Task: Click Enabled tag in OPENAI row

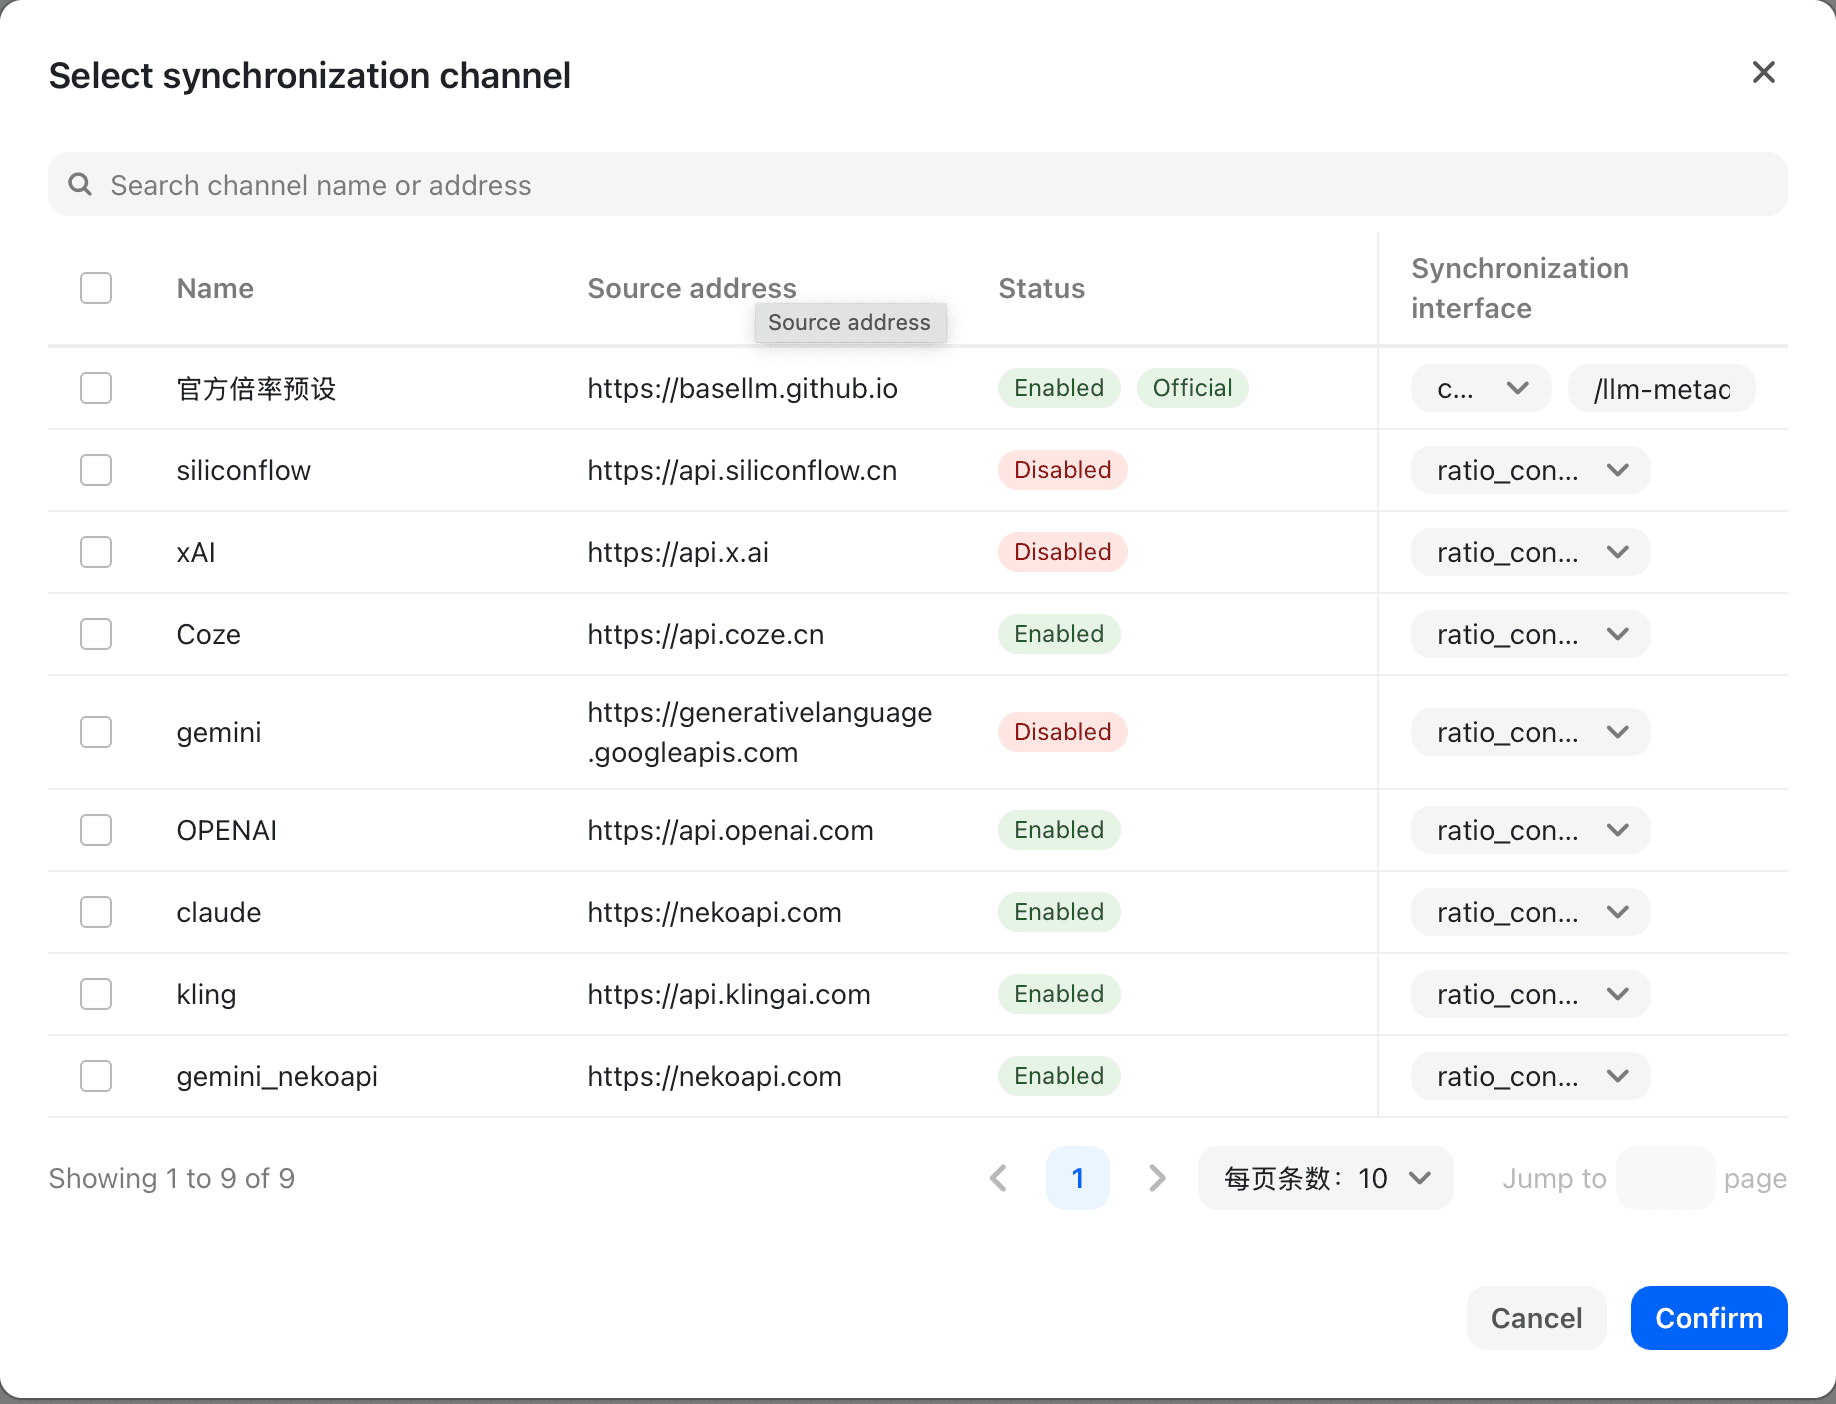Action: pyautogui.click(x=1059, y=830)
